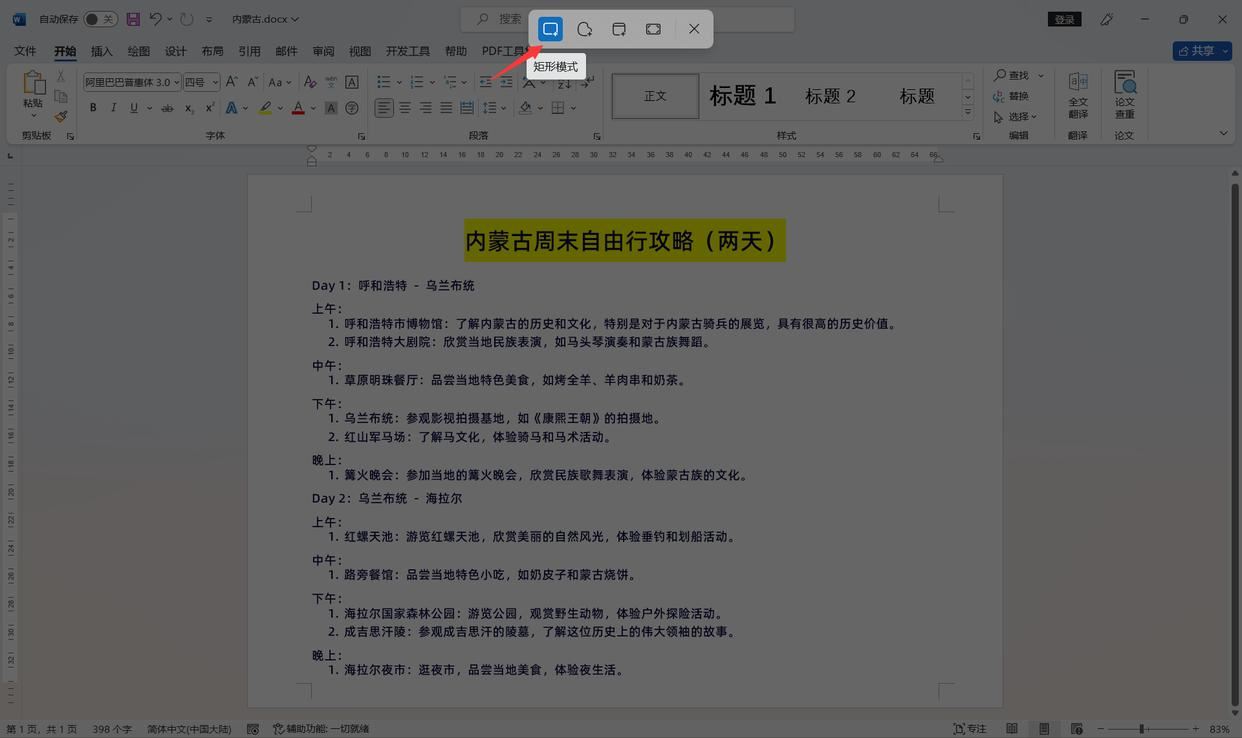
Task: Toggle Italic formatting
Action: pos(113,108)
